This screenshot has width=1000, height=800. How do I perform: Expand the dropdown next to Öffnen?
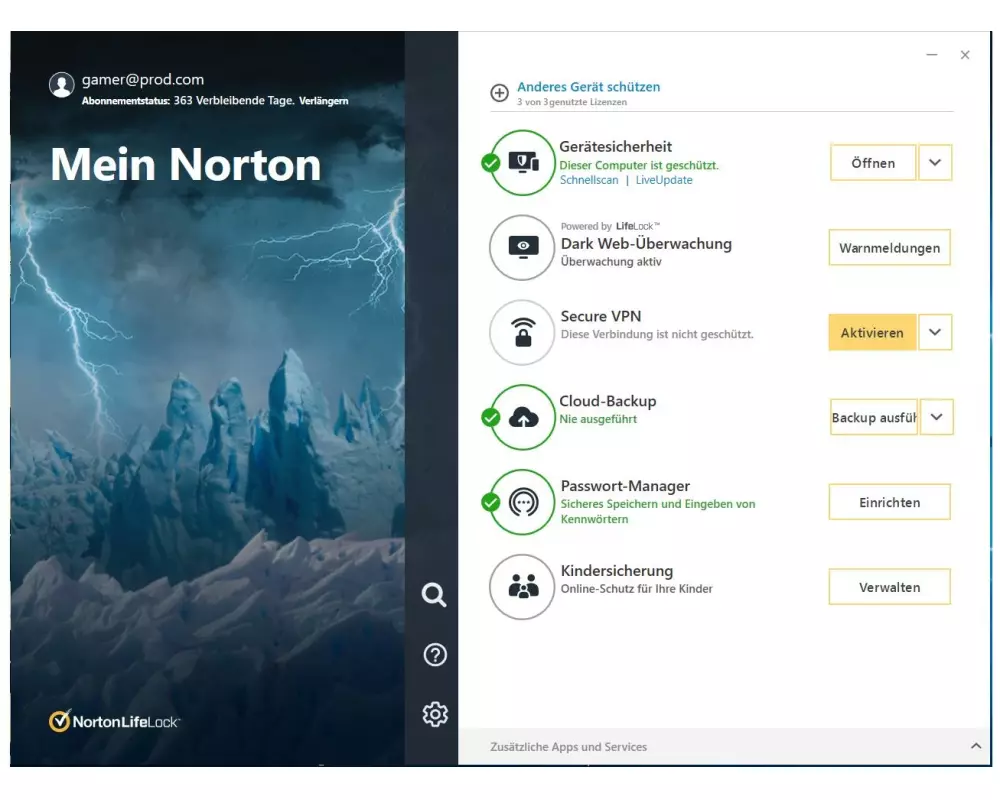pyautogui.click(x=935, y=163)
